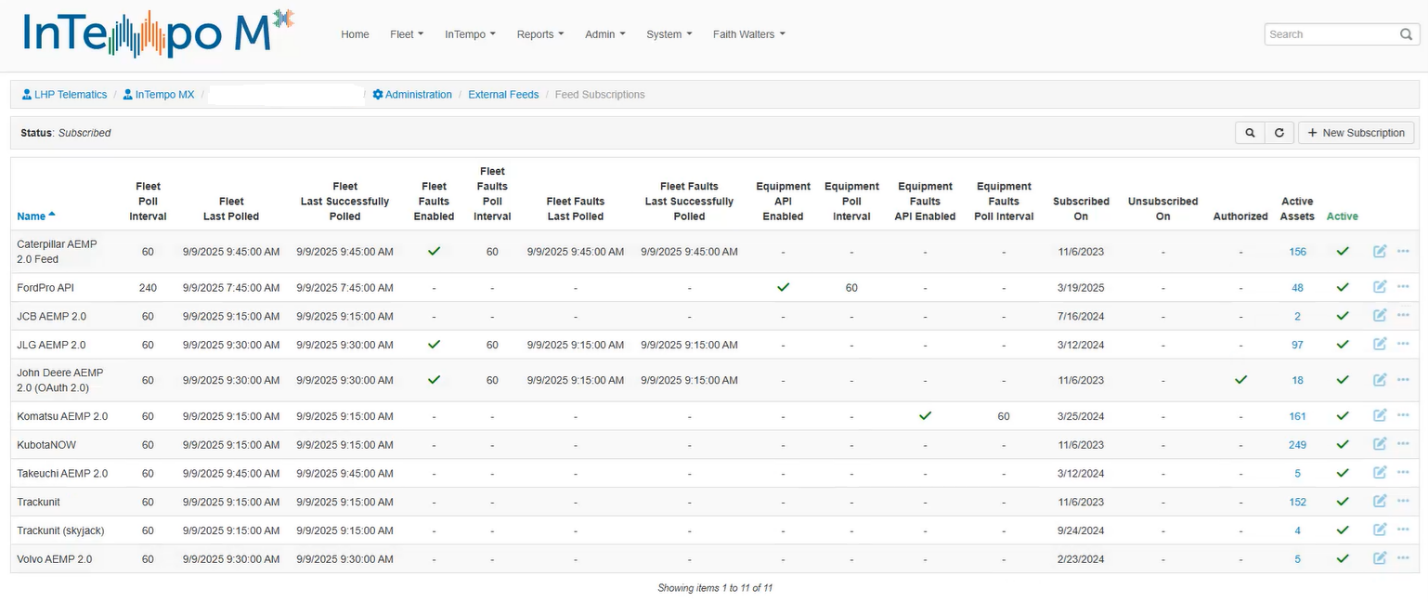Click the search magnifier toolbar button
This screenshot has height=602, width=1428.
click(x=1250, y=132)
